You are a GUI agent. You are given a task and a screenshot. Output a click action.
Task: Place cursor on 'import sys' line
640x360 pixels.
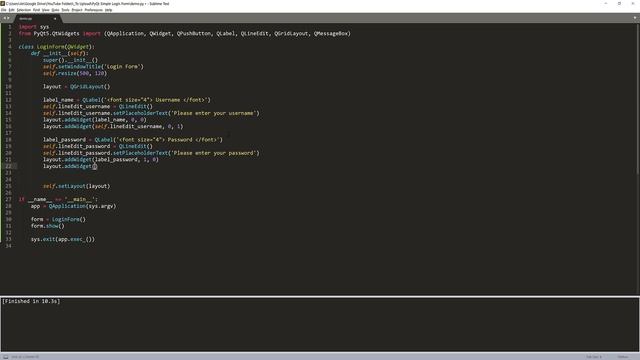pos(34,27)
